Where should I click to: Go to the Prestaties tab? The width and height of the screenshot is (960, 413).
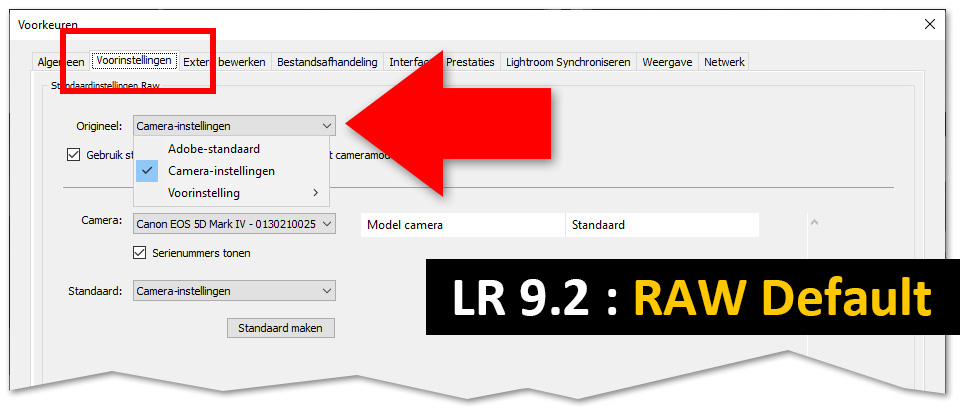(470, 62)
